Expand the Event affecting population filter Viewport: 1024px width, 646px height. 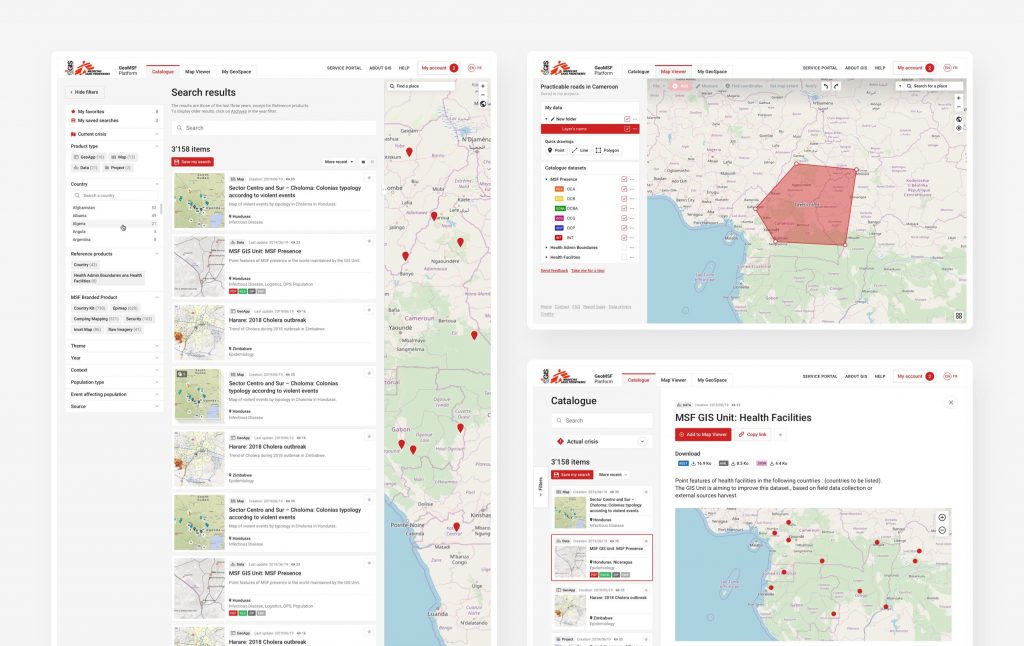[x=114, y=395]
